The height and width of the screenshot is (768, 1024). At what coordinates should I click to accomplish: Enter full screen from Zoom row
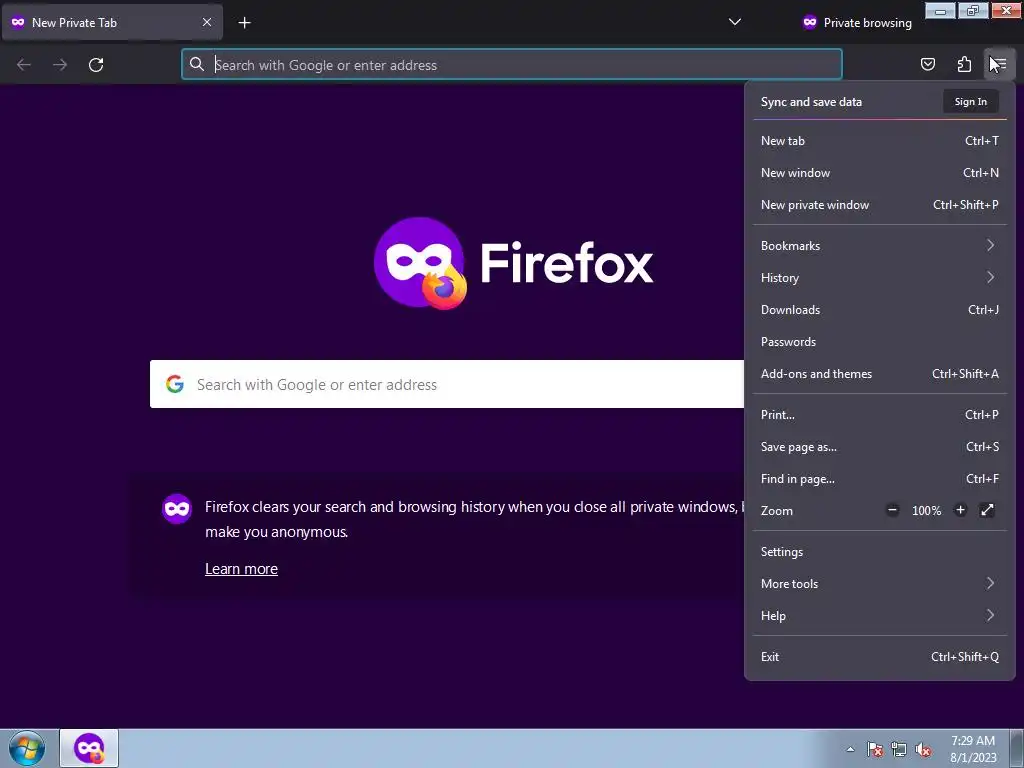point(987,510)
